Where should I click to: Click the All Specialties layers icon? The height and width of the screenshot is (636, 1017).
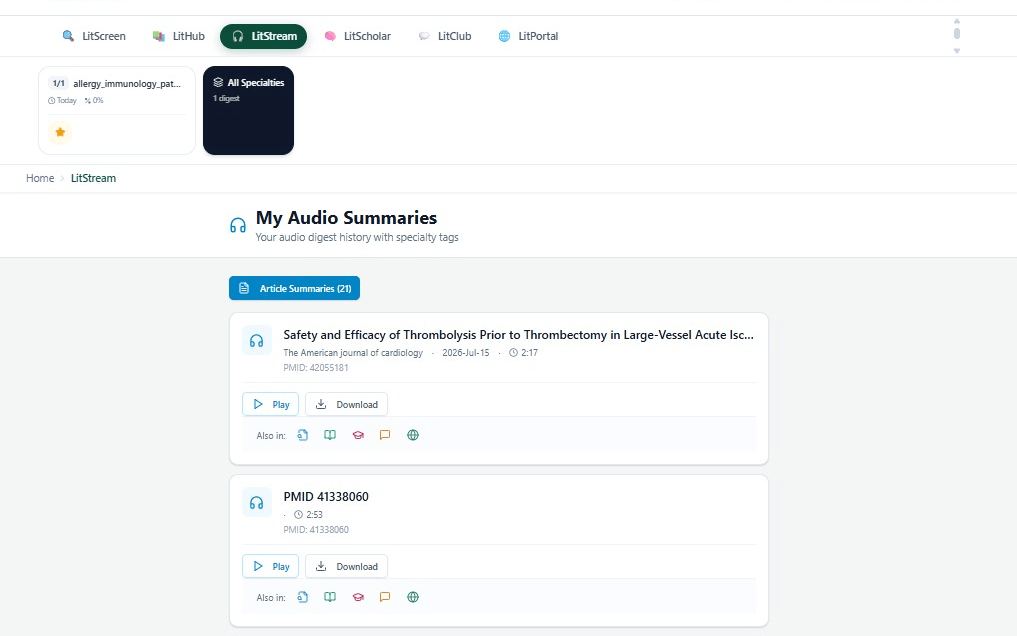[218, 82]
